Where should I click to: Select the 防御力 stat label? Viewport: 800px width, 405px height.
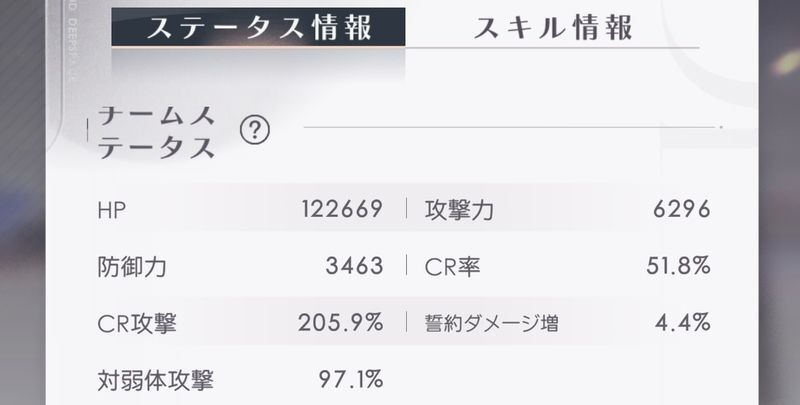[x=132, y=267]
